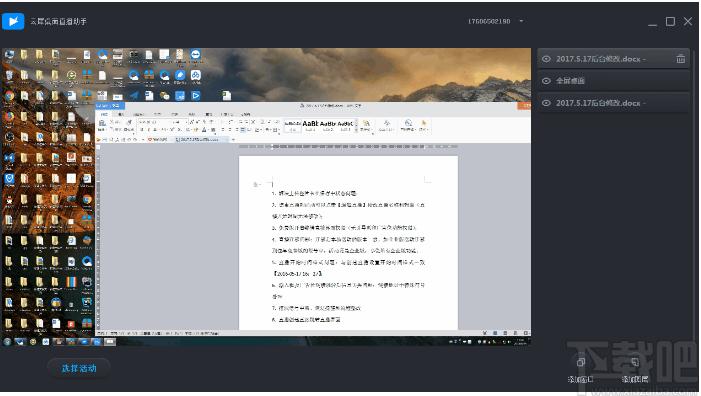Click the document page in the preview
The width and height of the screenshot is (701, 396).
[348, 243]
